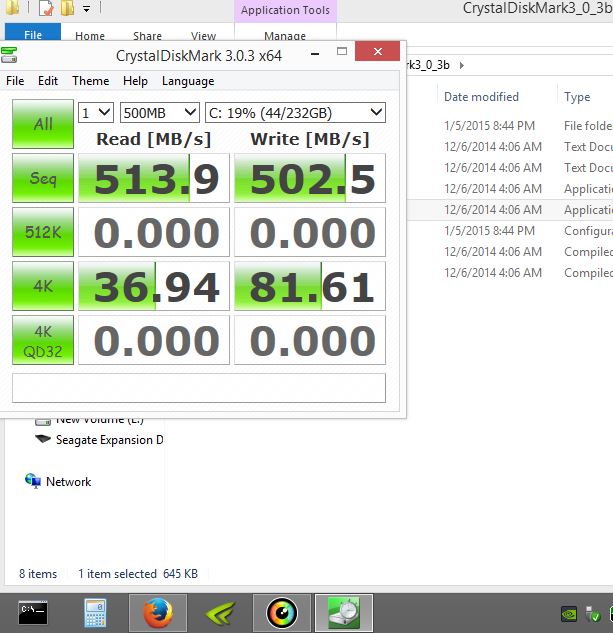Image resolution: width=613 pixels, height=633 pixels.
Task: Click first Text Document row 12/6/2014
Action: point(510,147)
